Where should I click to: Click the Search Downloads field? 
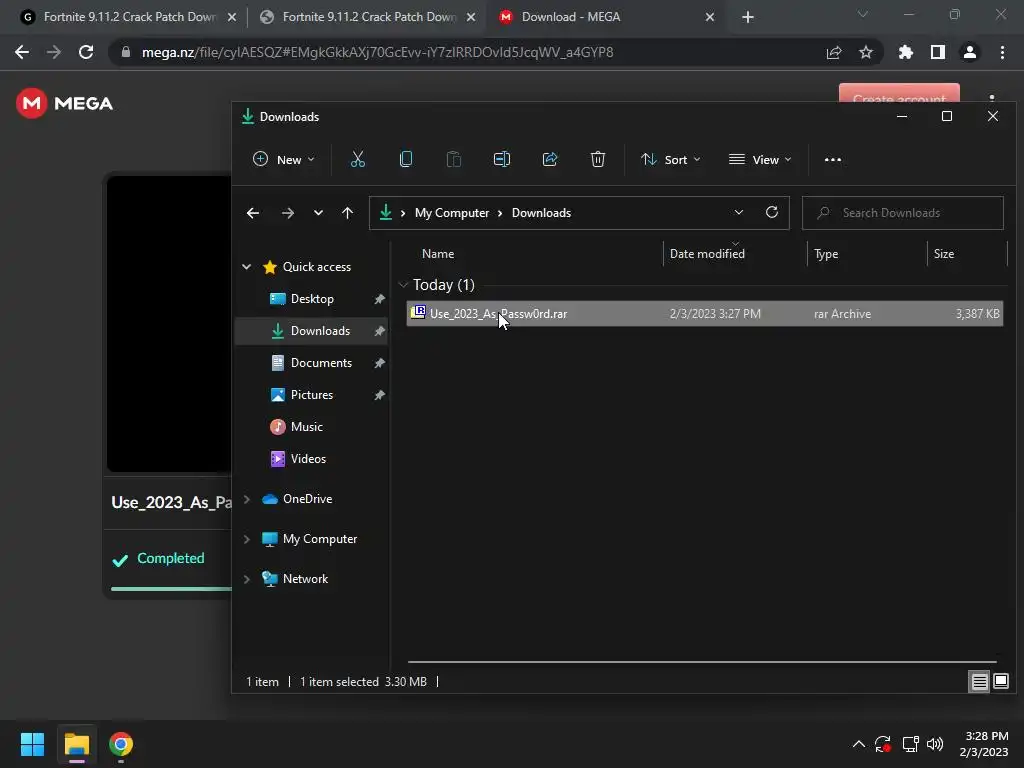[x=903, y=213]
